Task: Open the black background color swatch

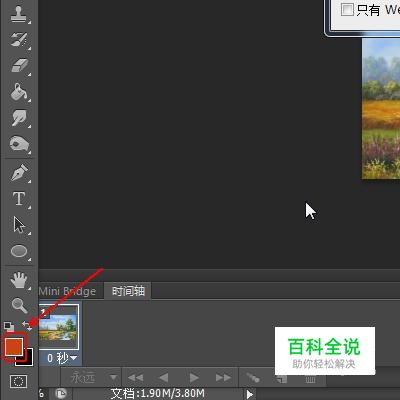Action: point(29,360)
